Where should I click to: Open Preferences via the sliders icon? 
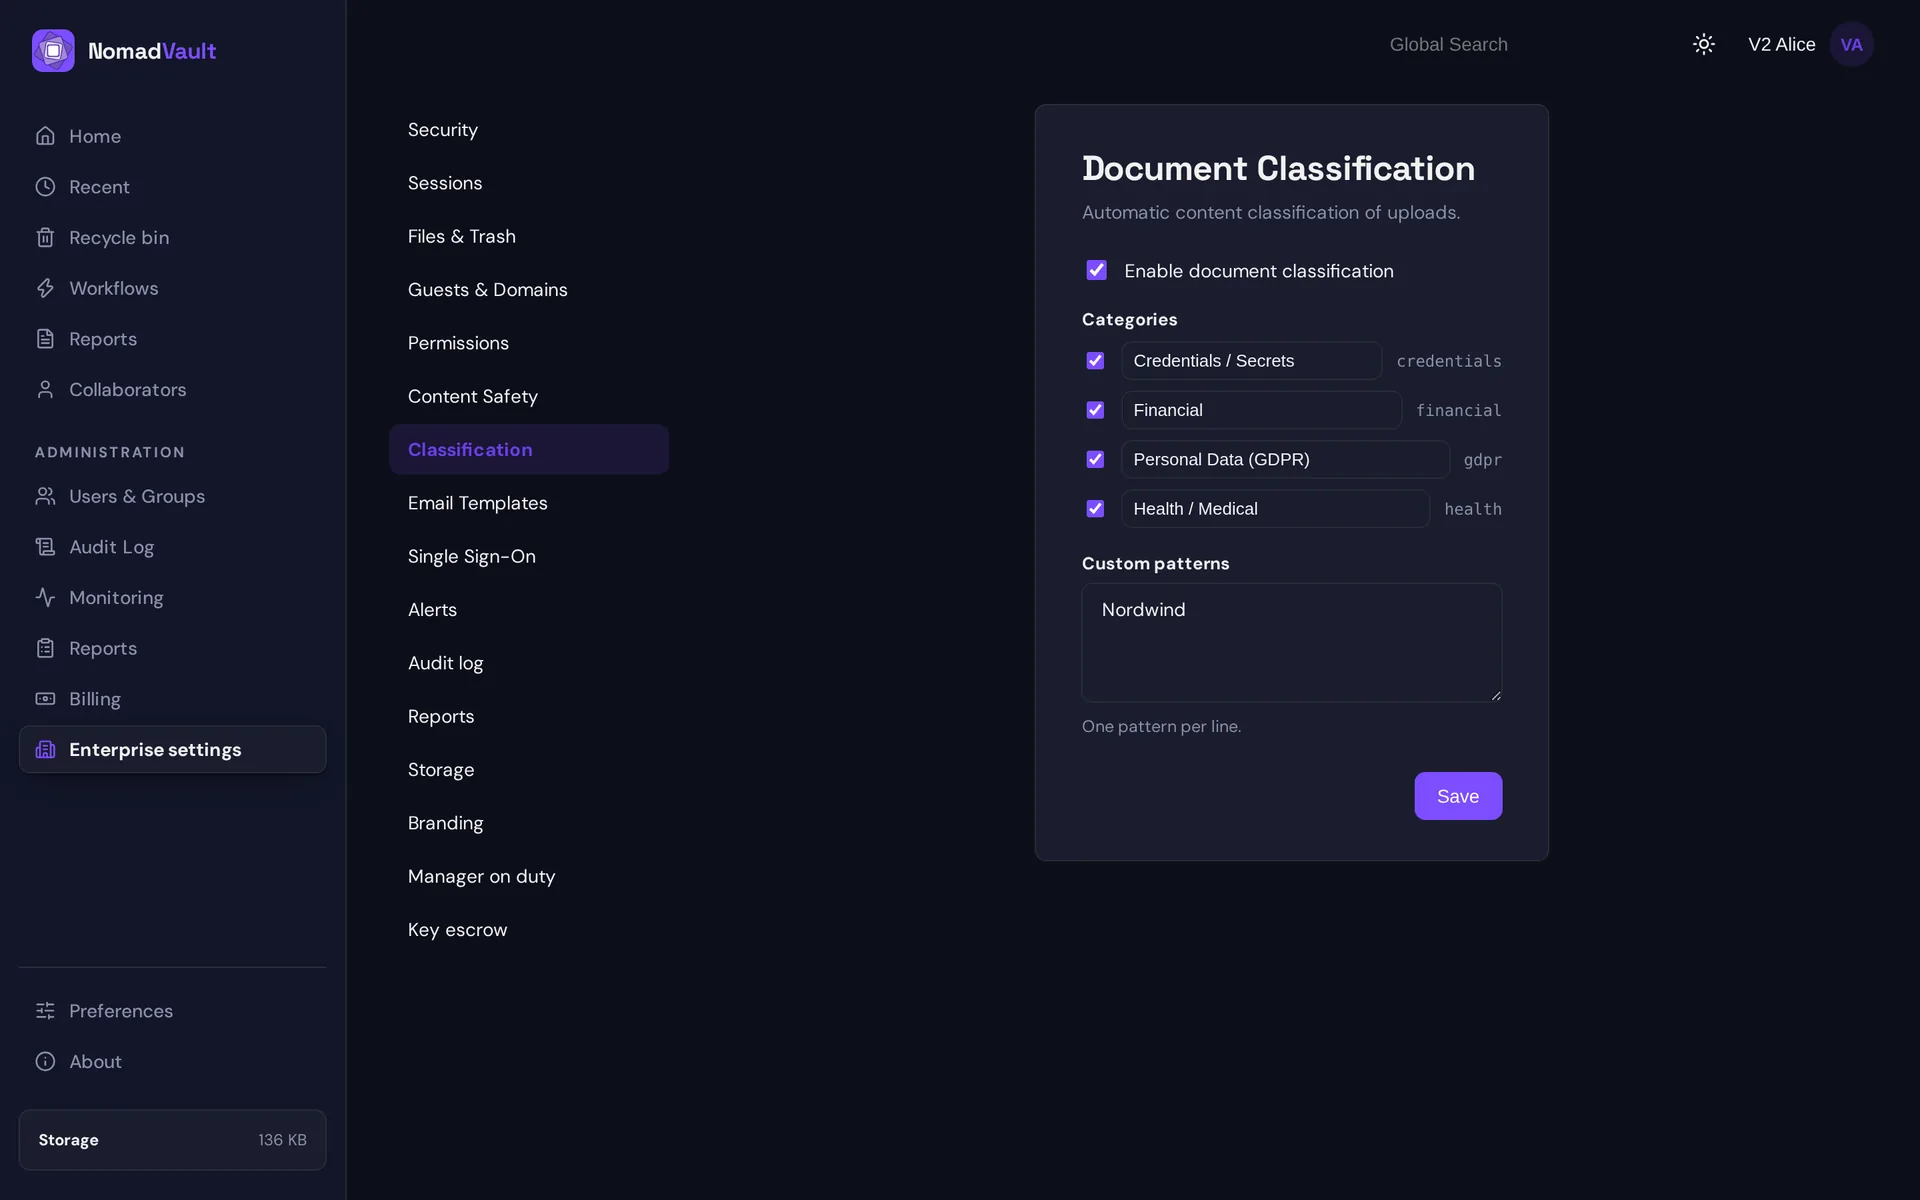point(45,1010)
